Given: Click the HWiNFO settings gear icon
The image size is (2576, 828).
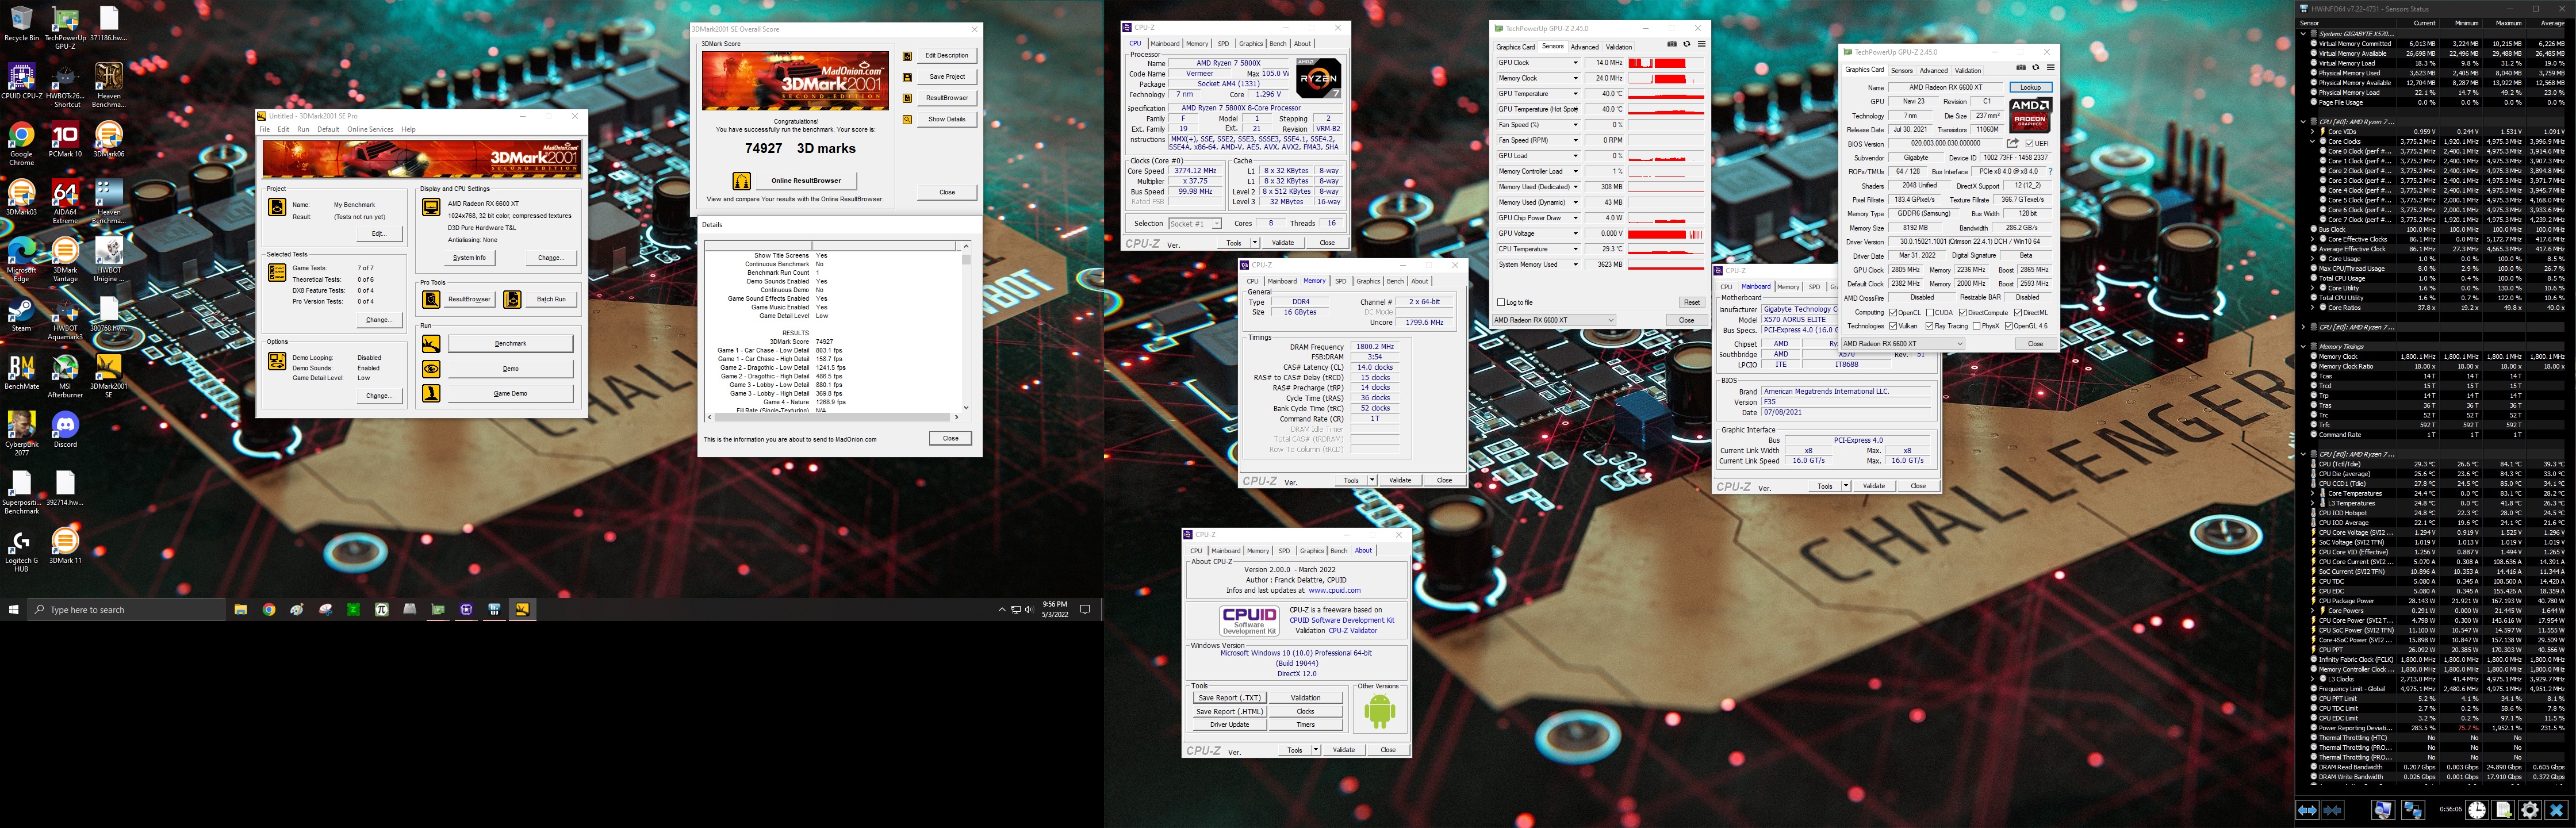Looking at the screenshot, I should [2529, 810].
